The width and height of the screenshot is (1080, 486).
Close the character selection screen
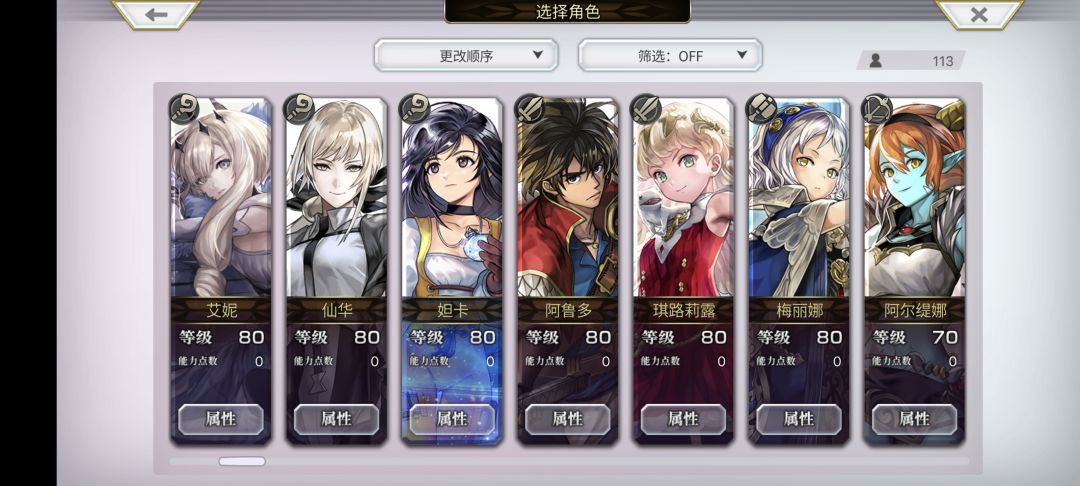[979, 14]
